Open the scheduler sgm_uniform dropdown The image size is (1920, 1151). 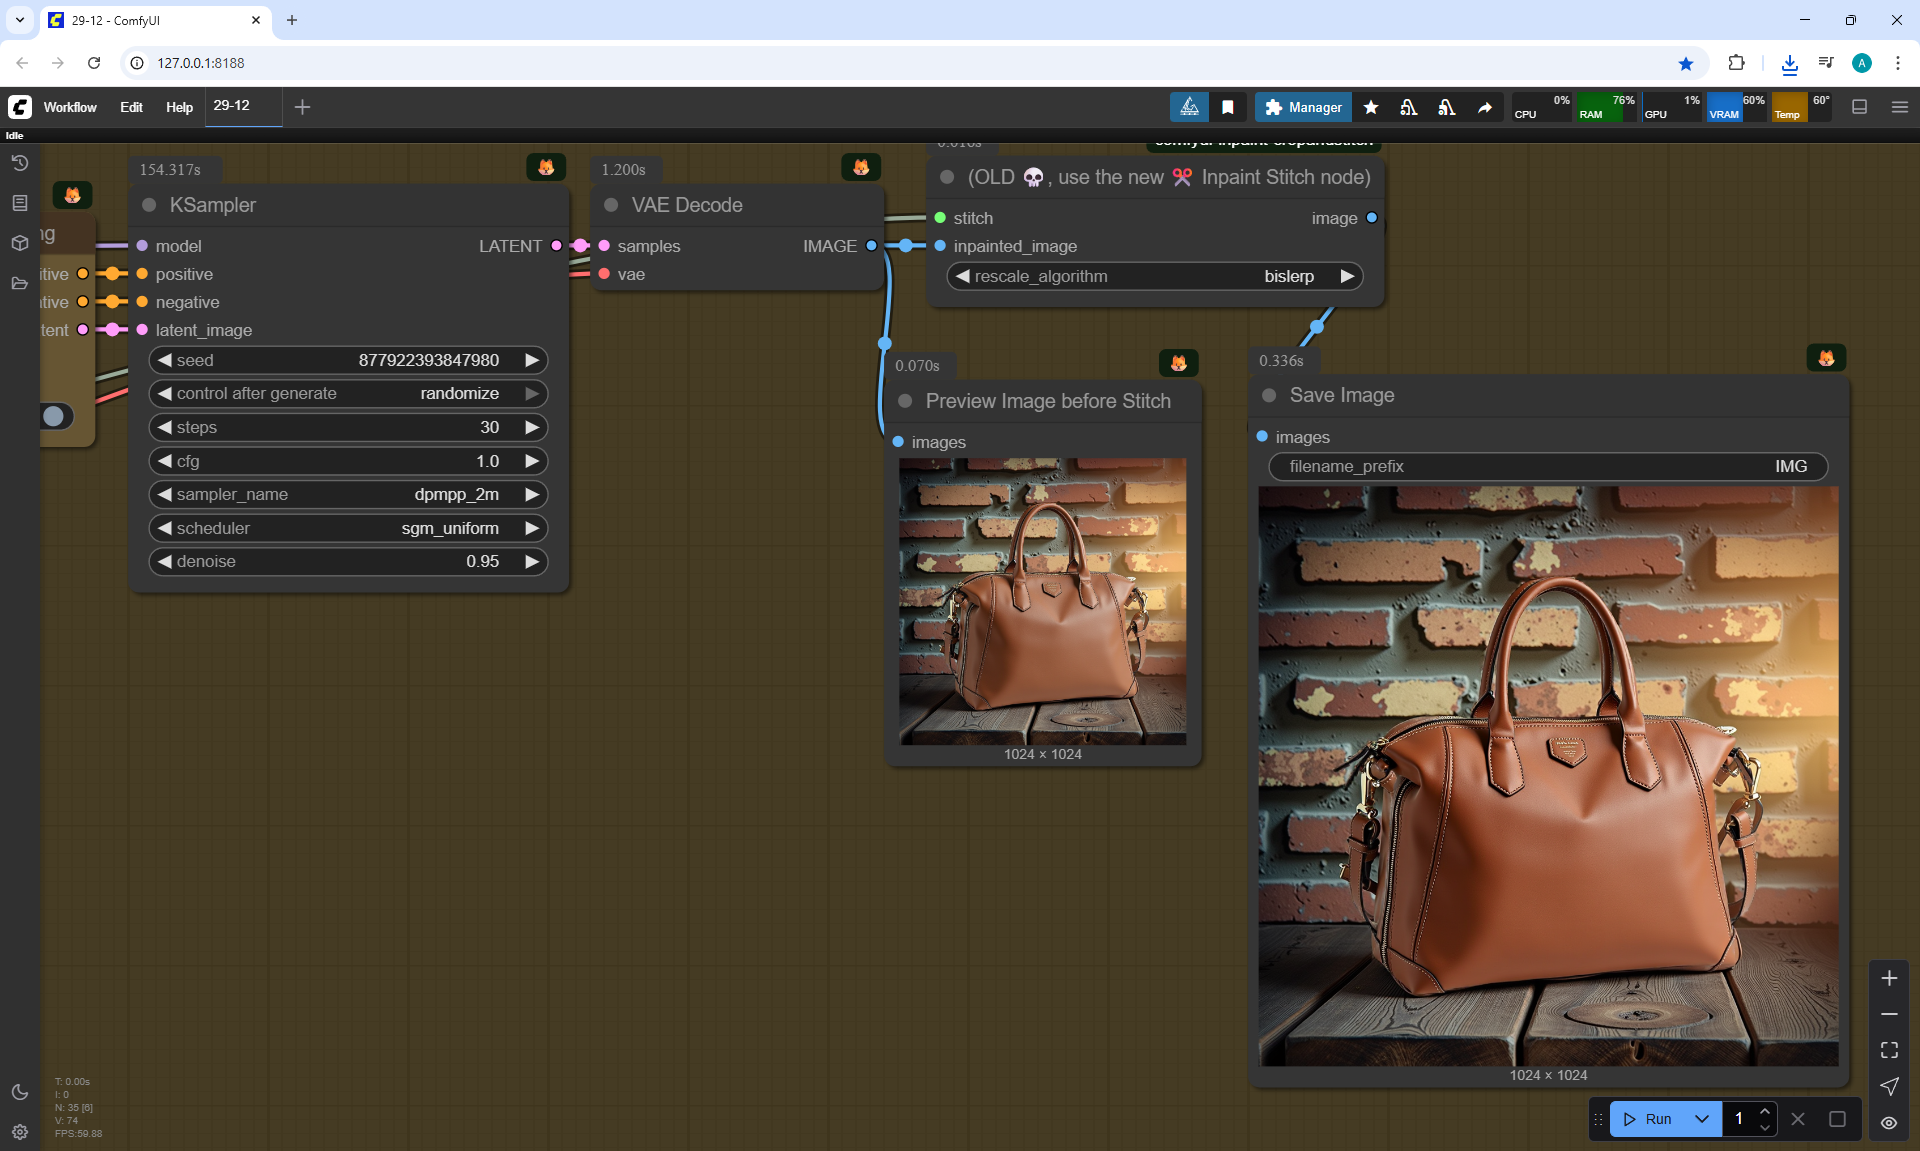click(348, 528)
